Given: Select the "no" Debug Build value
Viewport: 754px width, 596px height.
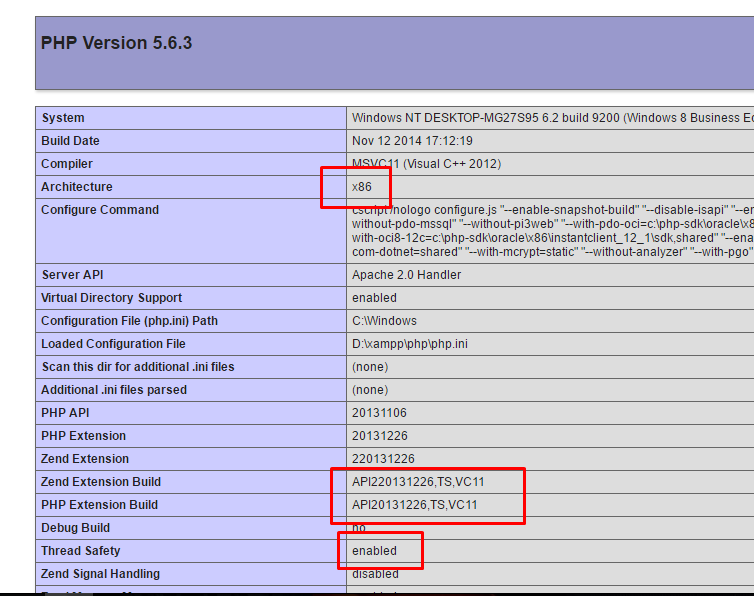Looking at the screenshot, I should [359, 528].
